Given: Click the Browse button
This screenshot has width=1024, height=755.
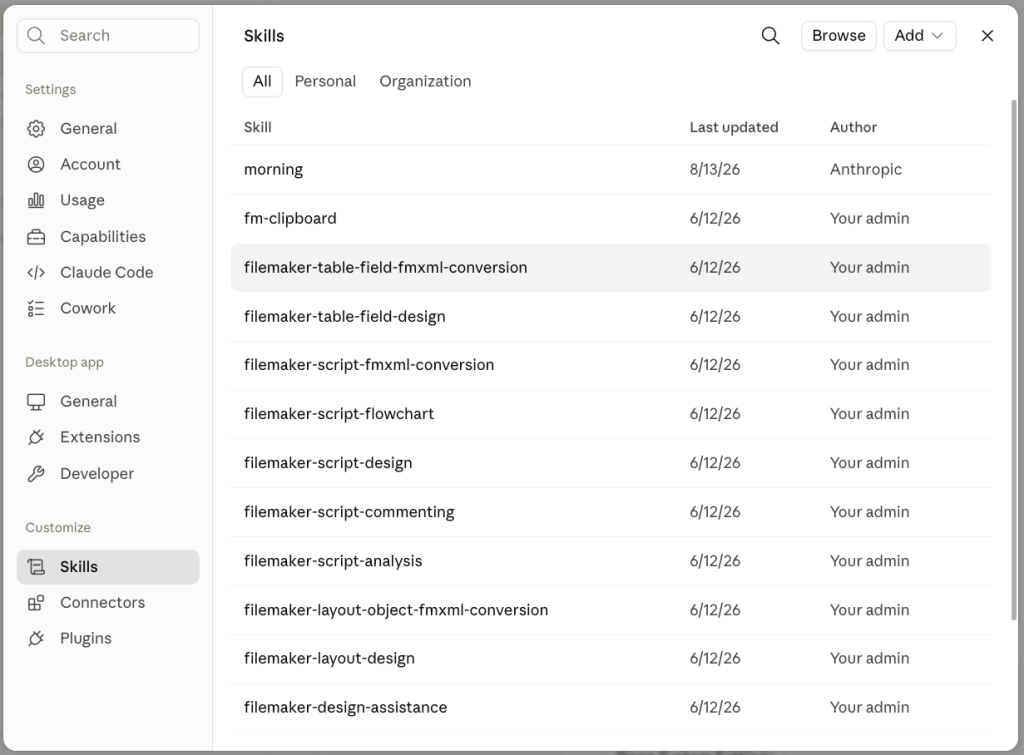Looking at the screenshot, I should (839, 36).
